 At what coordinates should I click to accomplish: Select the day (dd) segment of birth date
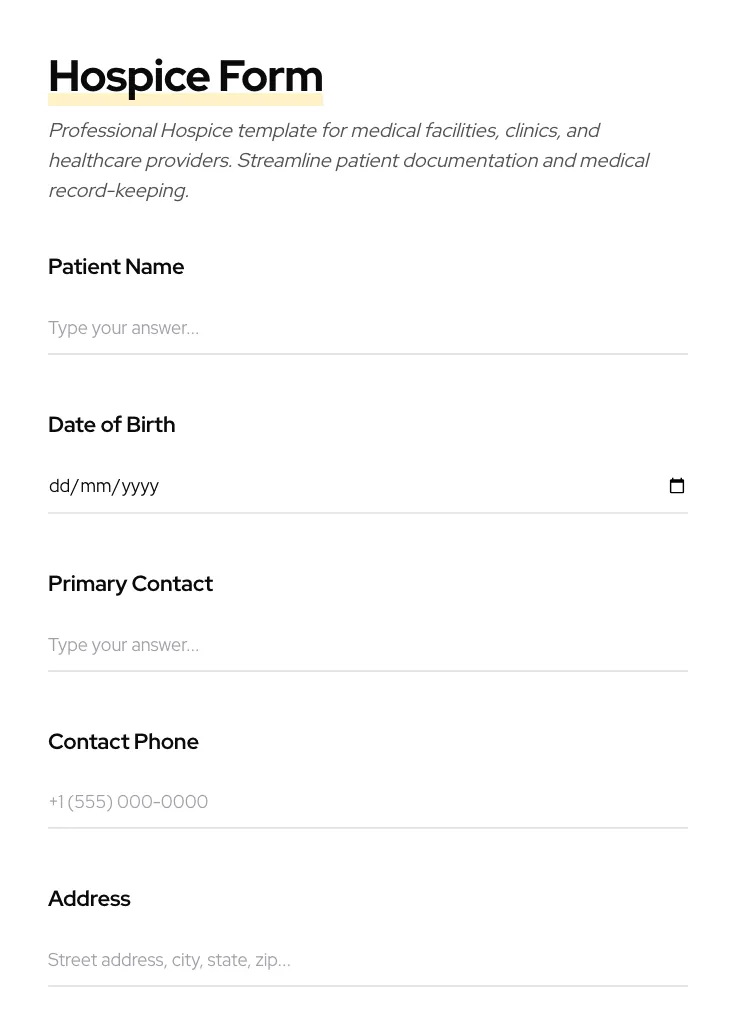coord(59,486)
